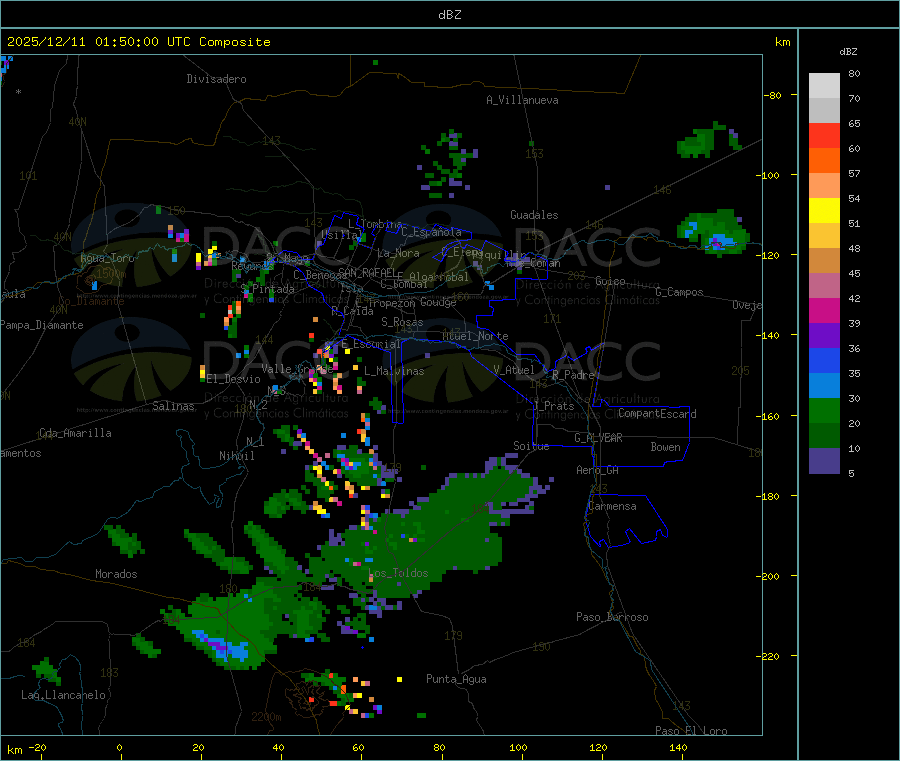Click the bright green 20-30 dBZ swatch
Image resolution: width=900 pixels, height=761 pixels.
pyautogui.click(x=824, y=410)
